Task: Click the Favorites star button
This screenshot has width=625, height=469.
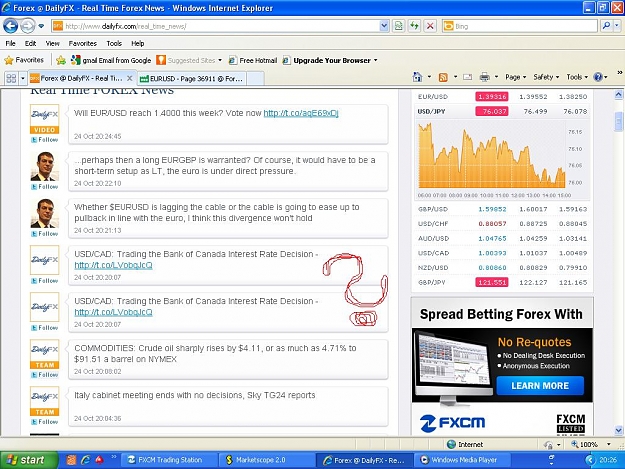Action: coord(24,60)
